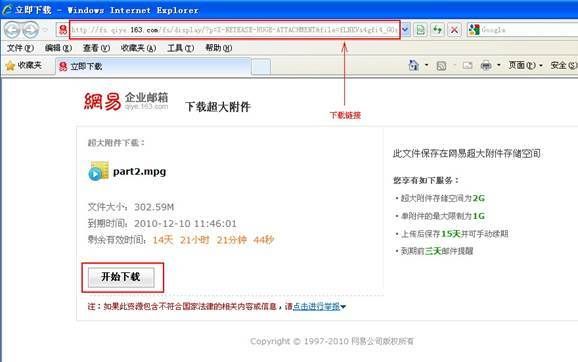Click the Print icon
The height and width of the screenshot is (362, 578).
tap(486, 66)
